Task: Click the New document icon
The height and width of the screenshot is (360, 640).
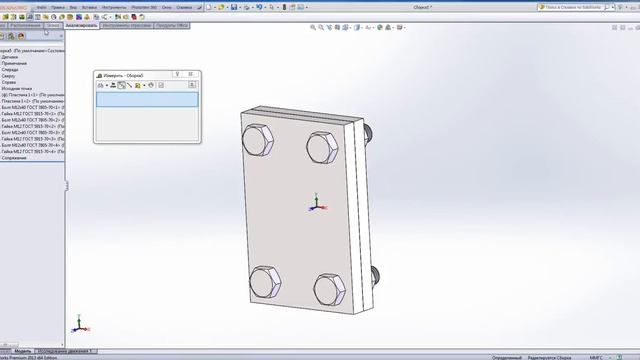Action: pyautogui.click(x=209, y=7)
